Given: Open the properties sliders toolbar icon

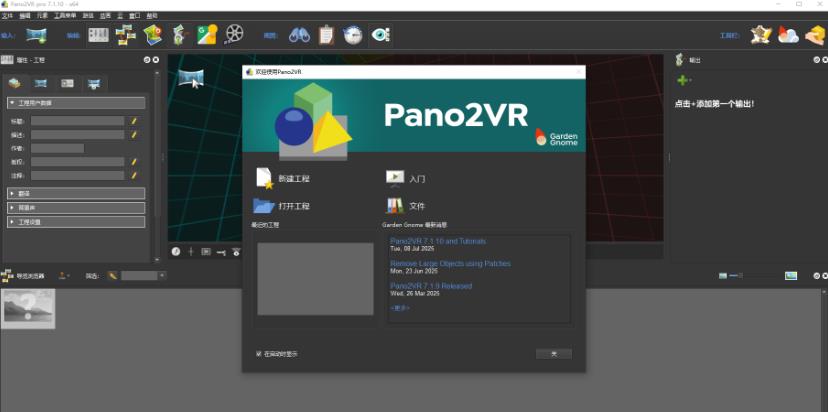Looking at the screenshot, I should pyautogui.click(x=98, y=35).
